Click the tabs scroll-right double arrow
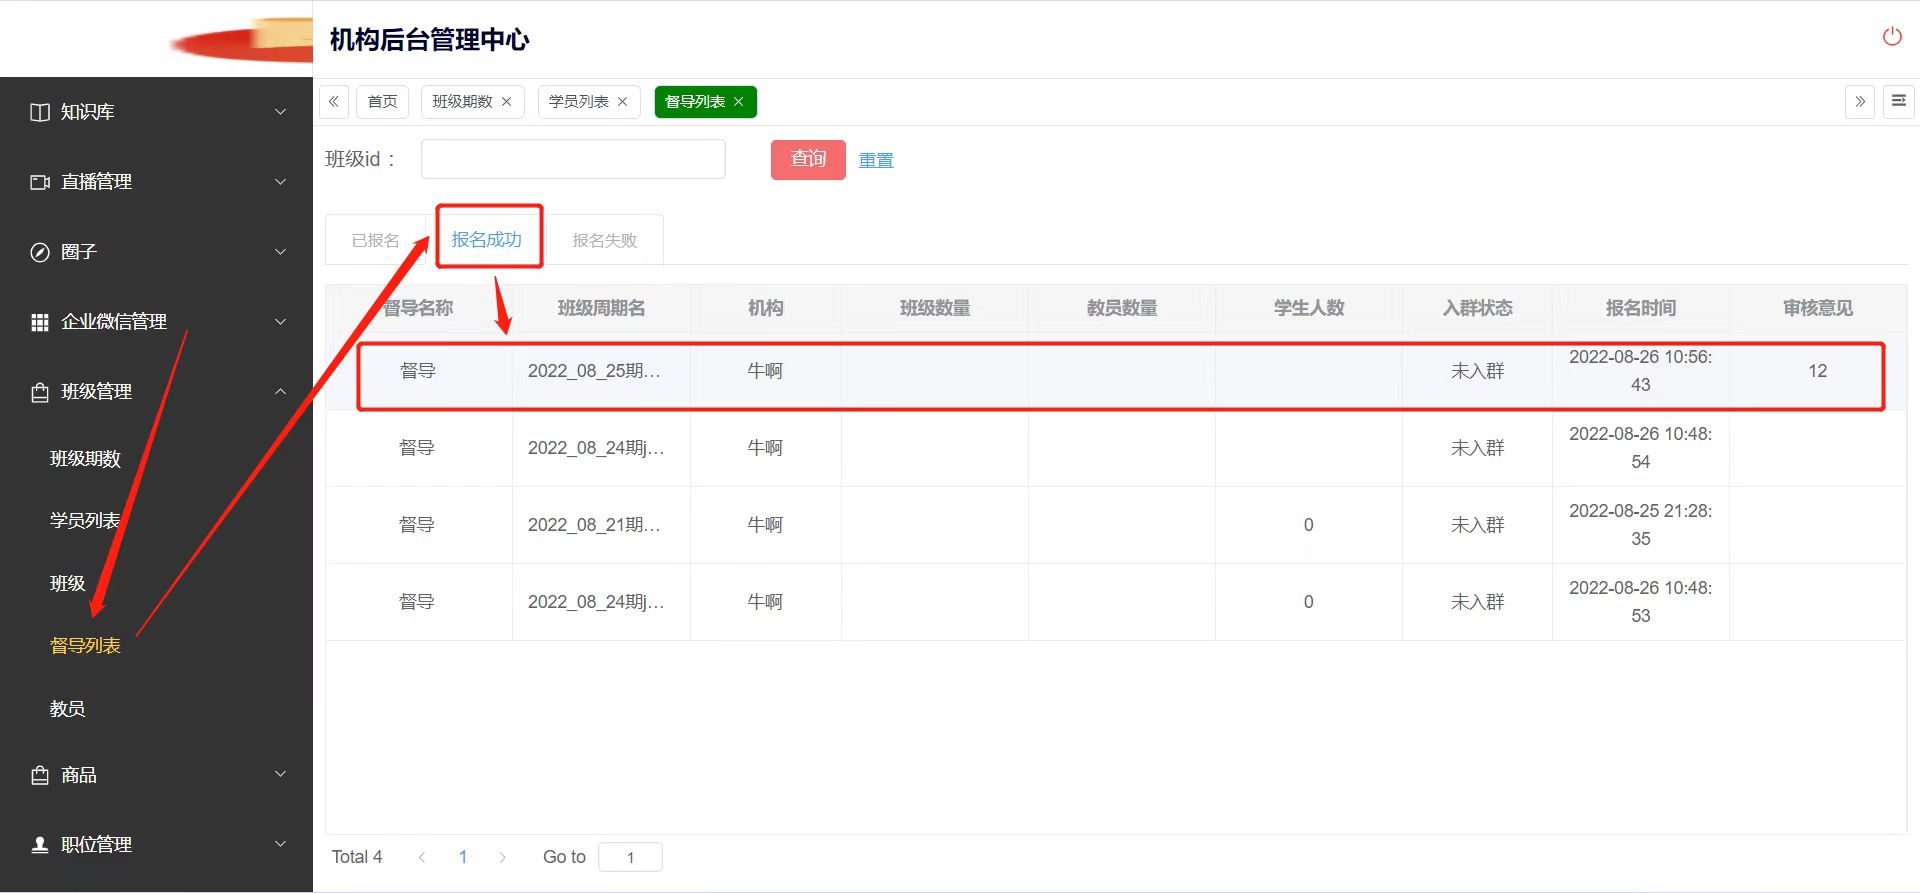 [x=1860, y=102]
